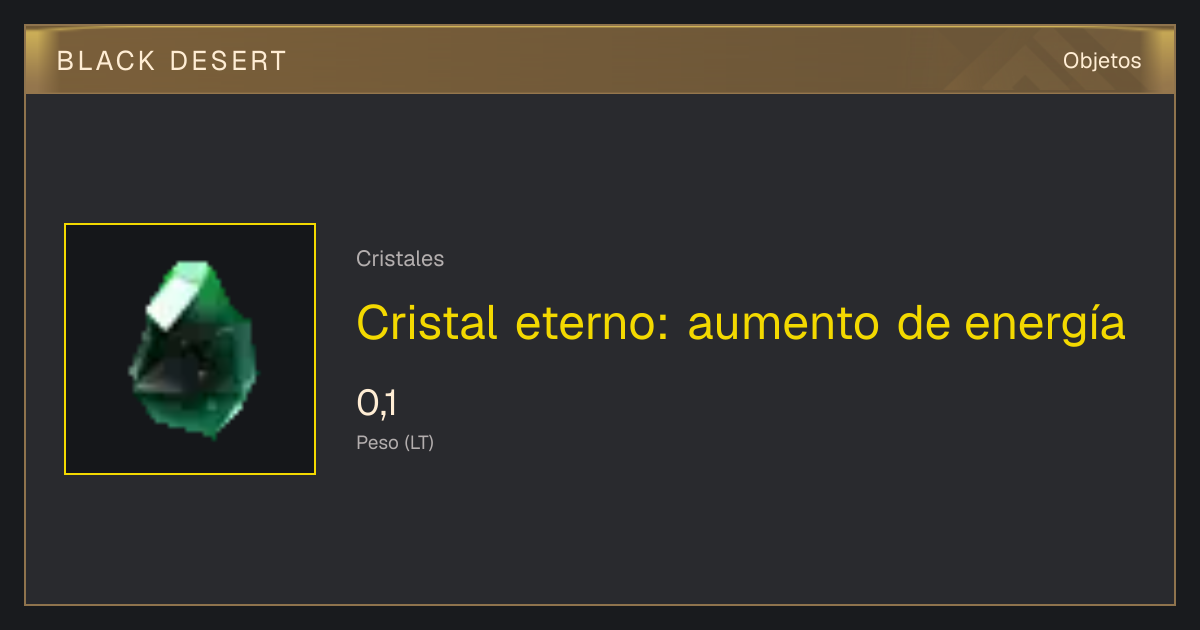Click the green crystal item icon
1200x630 pixels.
coord(192,349)
